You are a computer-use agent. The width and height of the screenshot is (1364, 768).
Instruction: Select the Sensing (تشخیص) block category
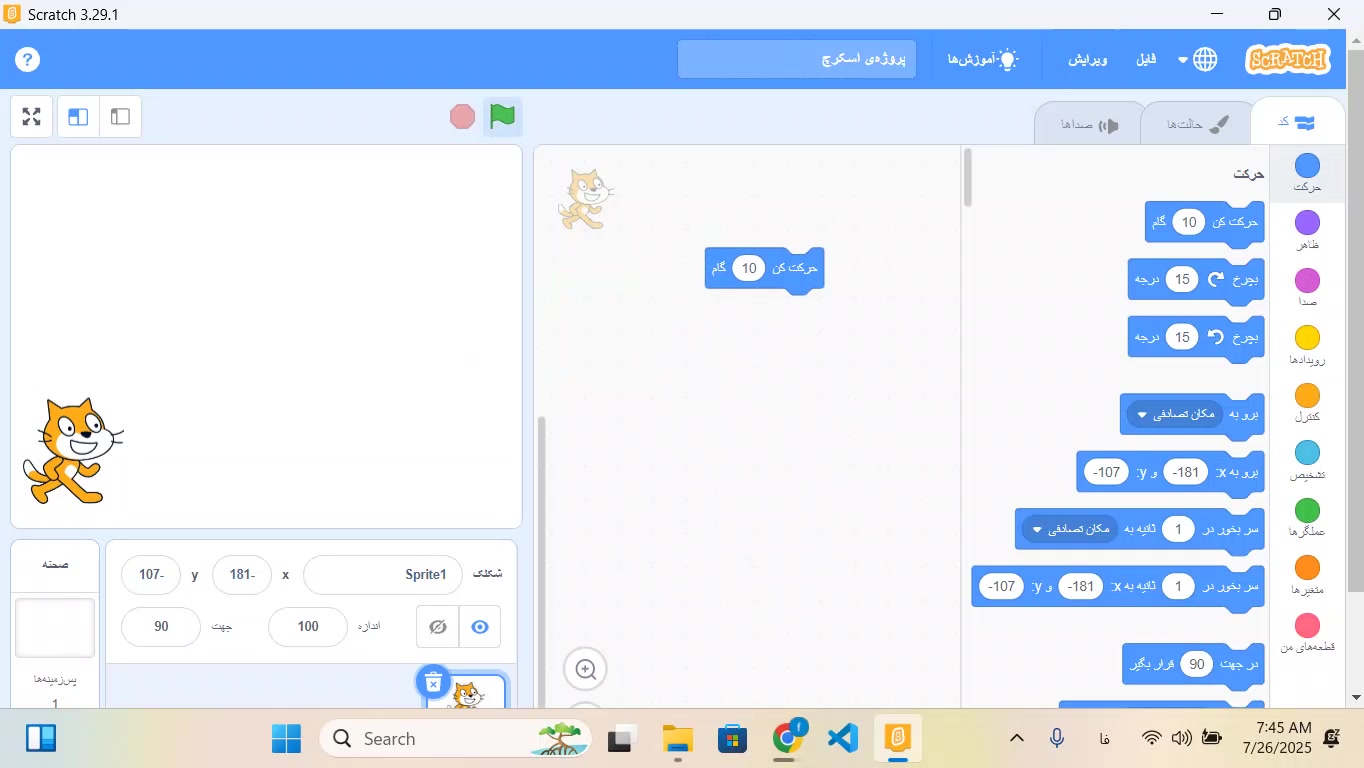[x=1307, y=460]
